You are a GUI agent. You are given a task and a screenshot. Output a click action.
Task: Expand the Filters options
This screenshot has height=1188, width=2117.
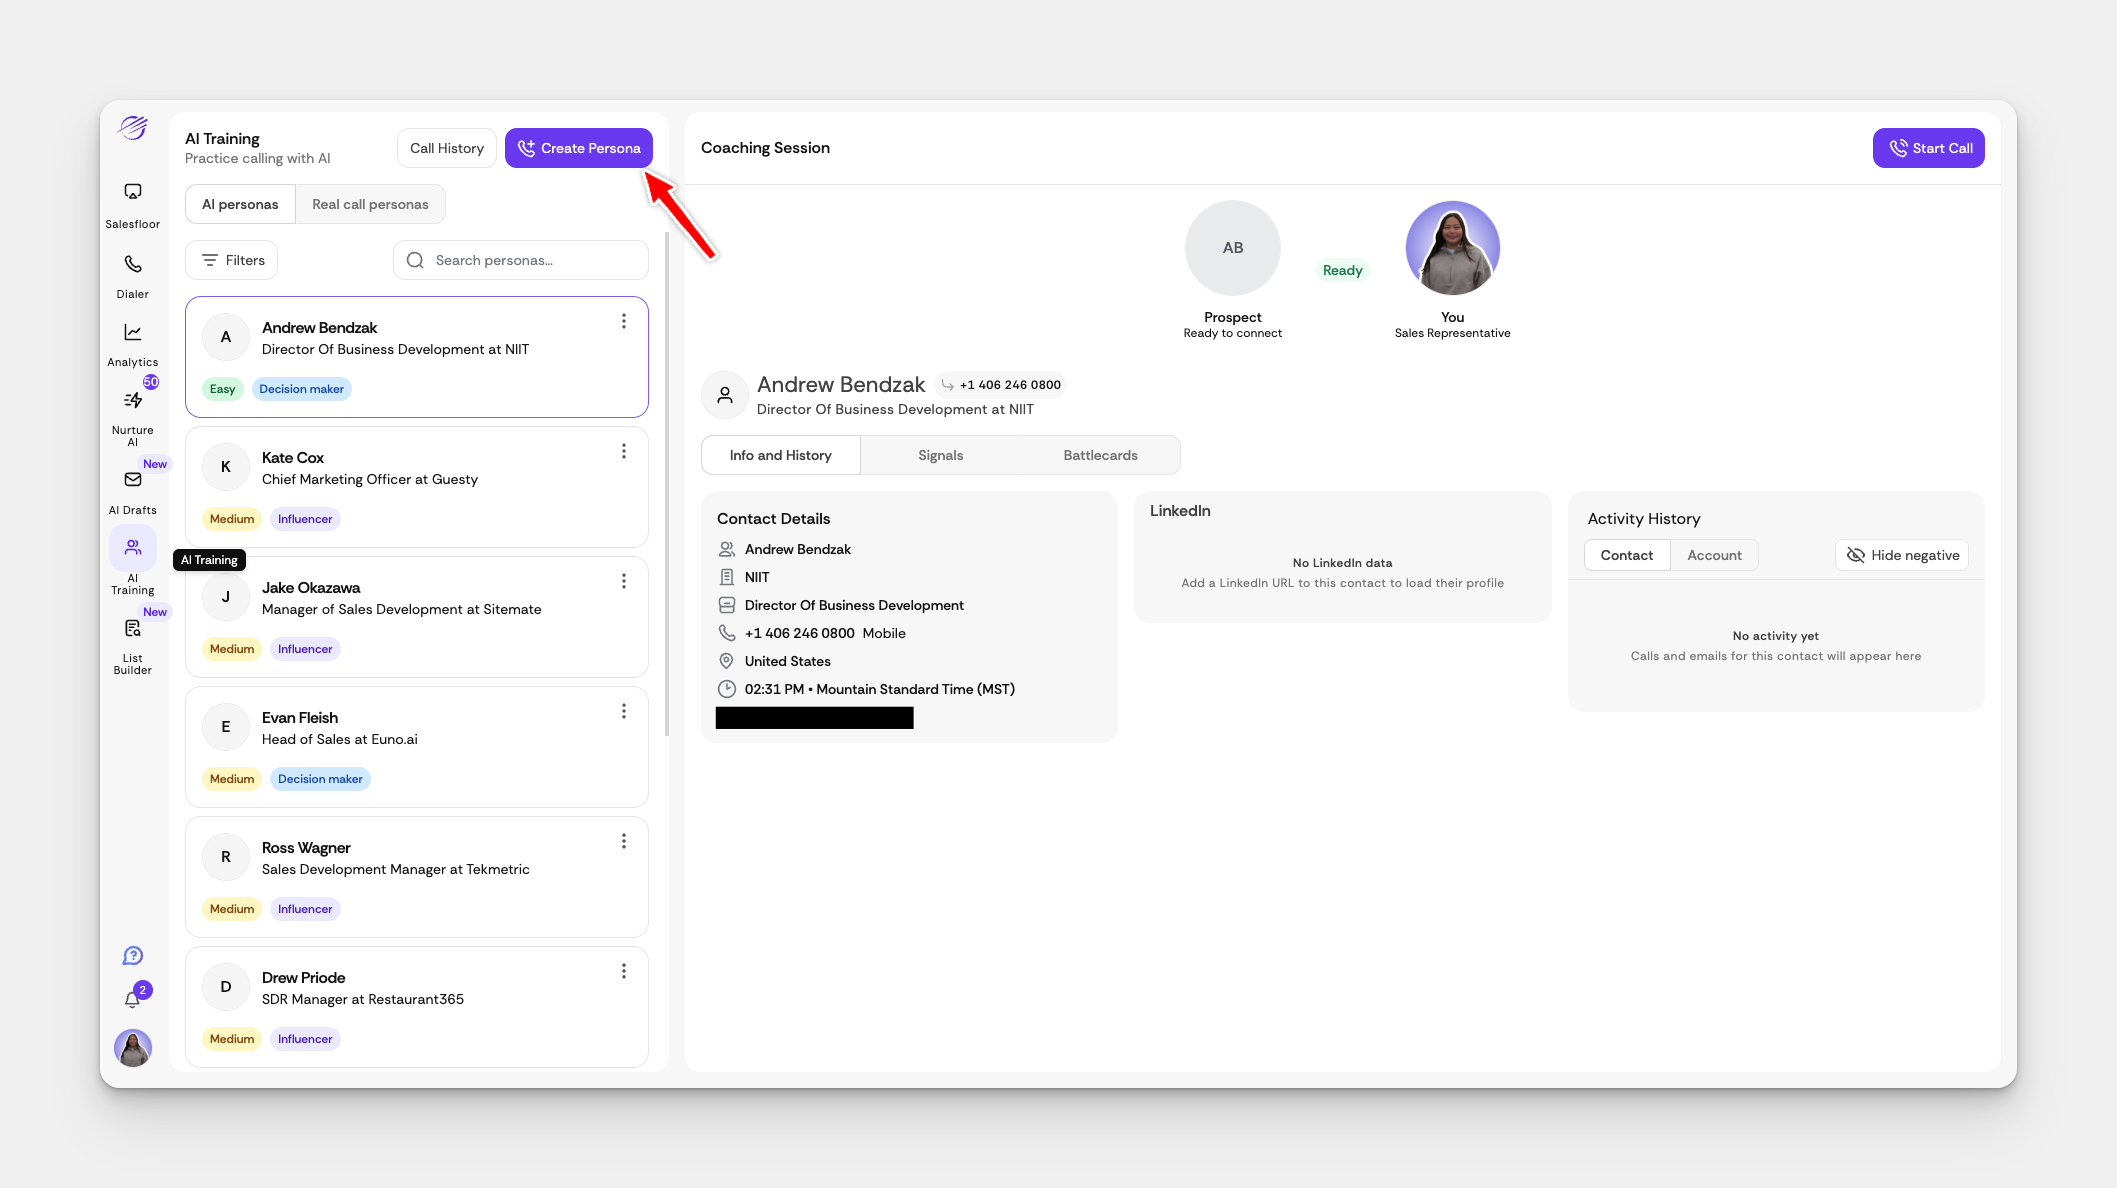[x=232, y=260]
